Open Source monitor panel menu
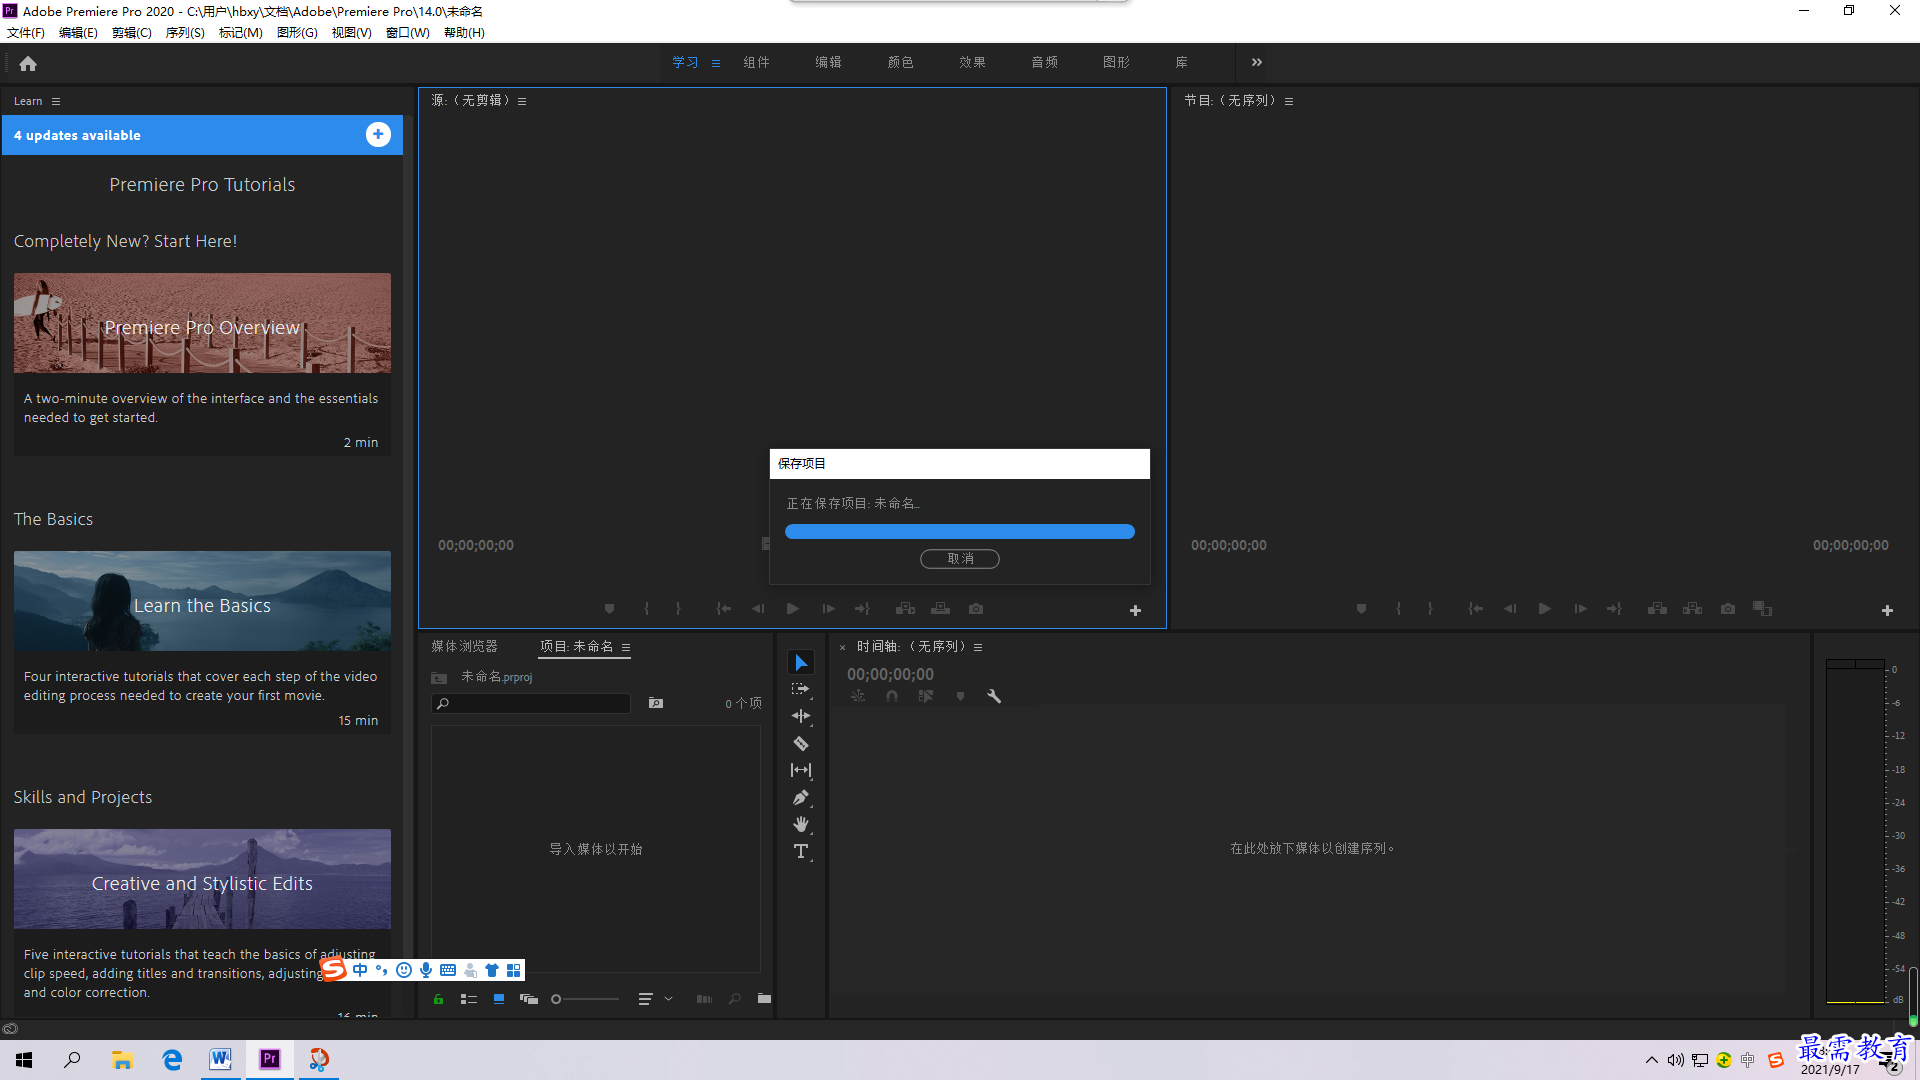Screen dimensions: 1920x1080 (x=522, y=101)
